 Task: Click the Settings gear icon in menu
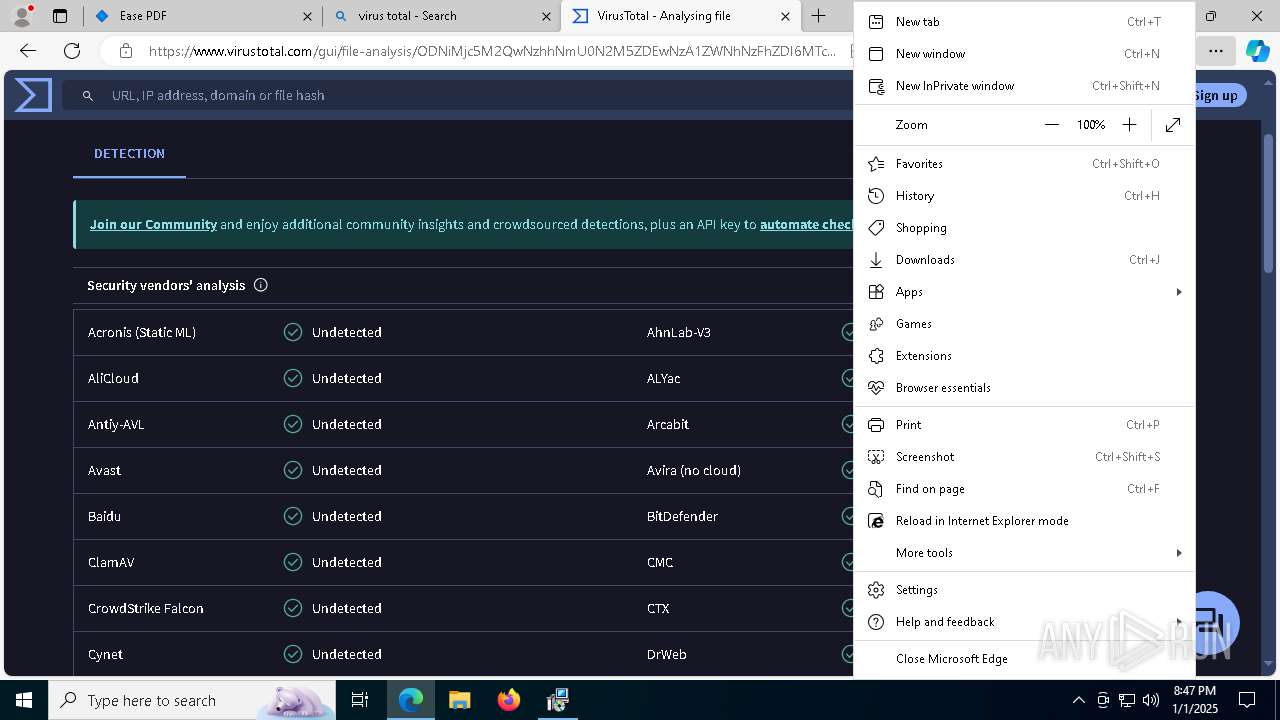[x=876, y=590]
